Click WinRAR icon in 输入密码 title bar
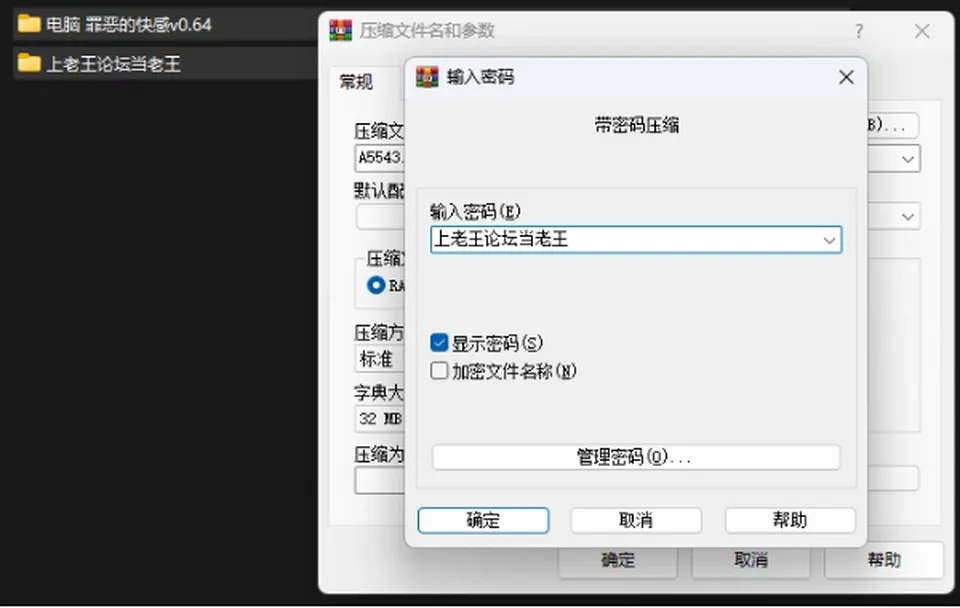Image resolution: width=960 pixels, height=608 pixels. coord(427,77)
